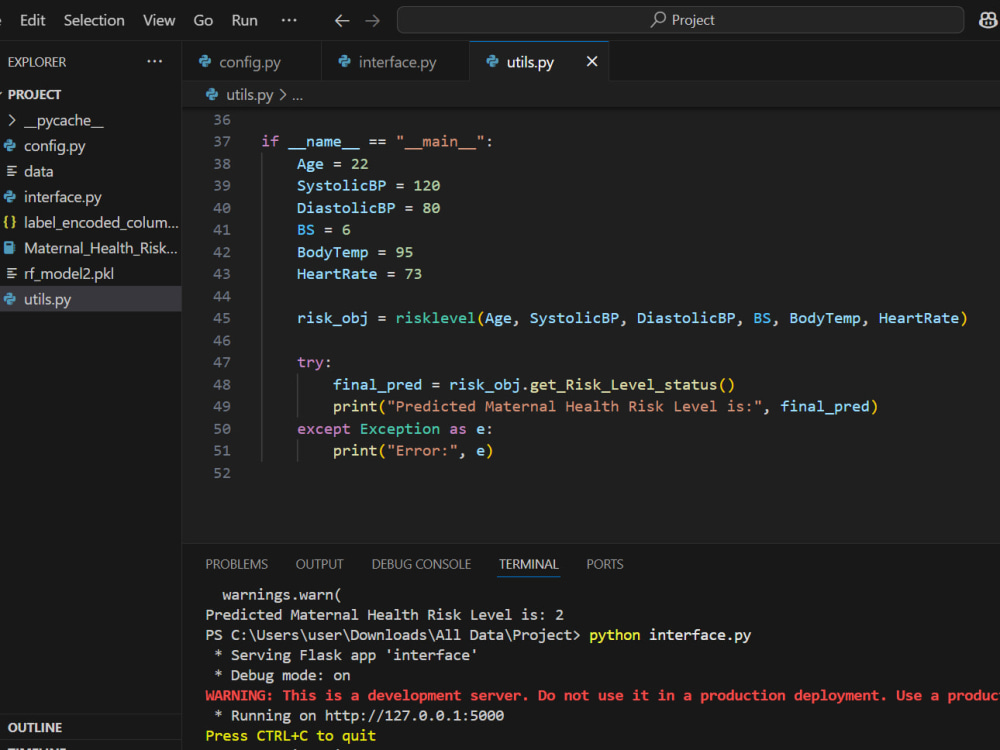Switch to the interface.py editor tab
This screenshot has height=750, width=1000.
coord(395,62)
